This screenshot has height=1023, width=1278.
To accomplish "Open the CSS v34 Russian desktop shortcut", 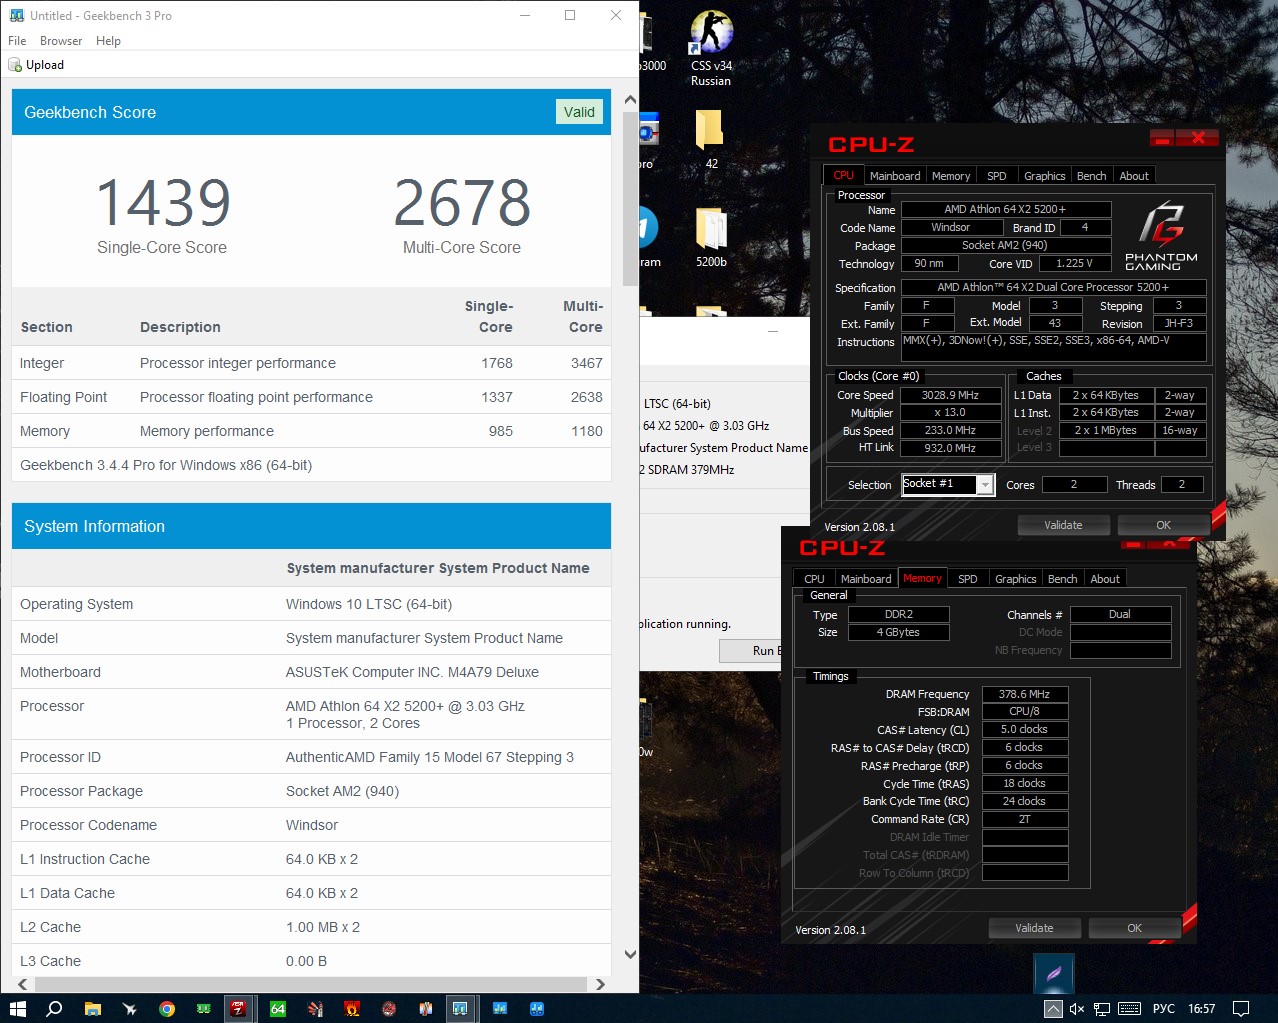I will pyautogui.click(x=711, y=49).
